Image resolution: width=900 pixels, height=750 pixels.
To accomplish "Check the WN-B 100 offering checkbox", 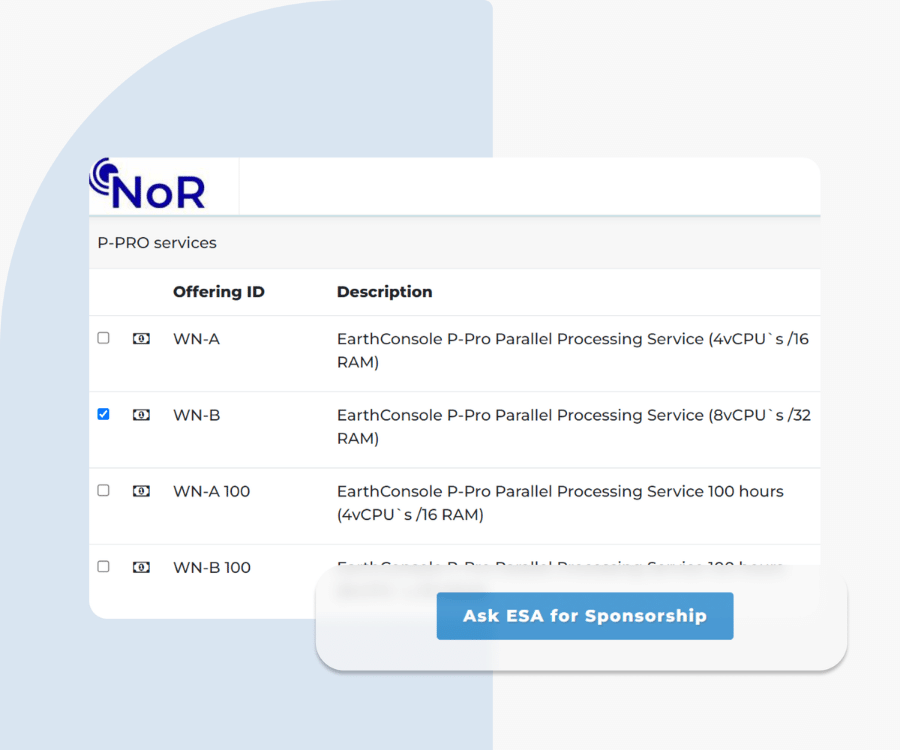I will (103, 567).
